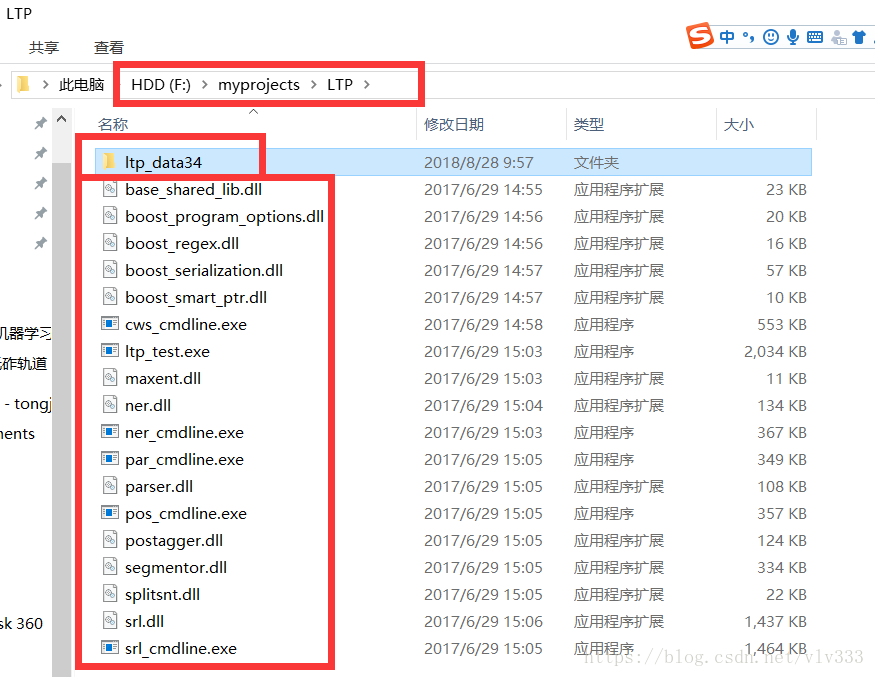
Task: Open Sogou soft keyboard icon
Action: pos(815,37)
